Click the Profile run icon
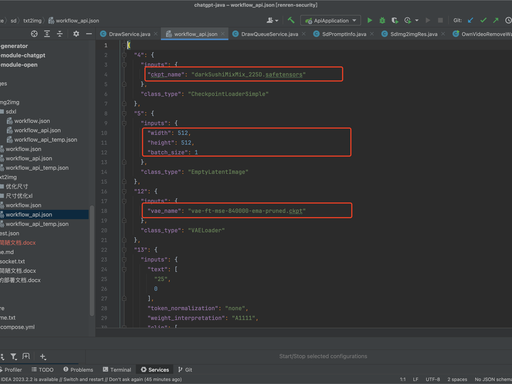512x384 pixels. point(407,20)
